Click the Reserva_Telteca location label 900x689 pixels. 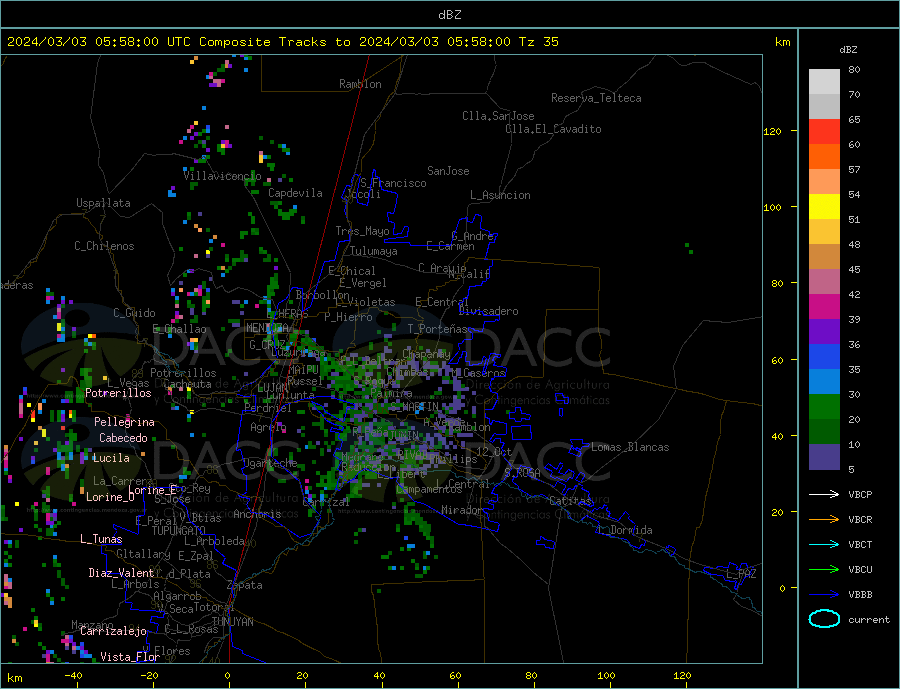[596, 98]
